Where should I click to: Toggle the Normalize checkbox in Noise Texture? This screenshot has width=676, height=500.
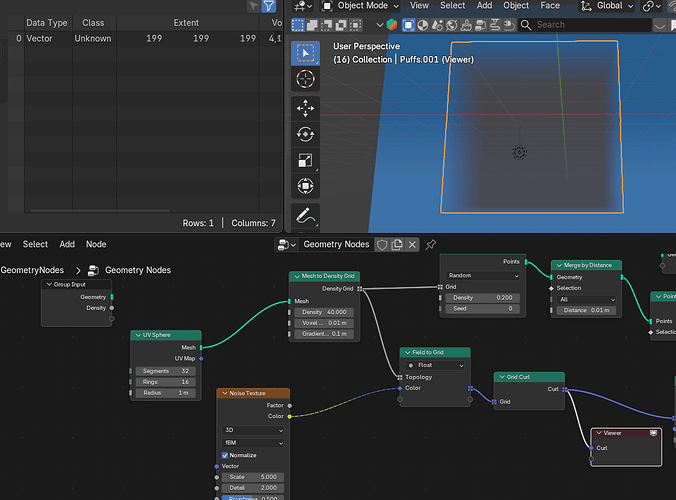[225, 455]
